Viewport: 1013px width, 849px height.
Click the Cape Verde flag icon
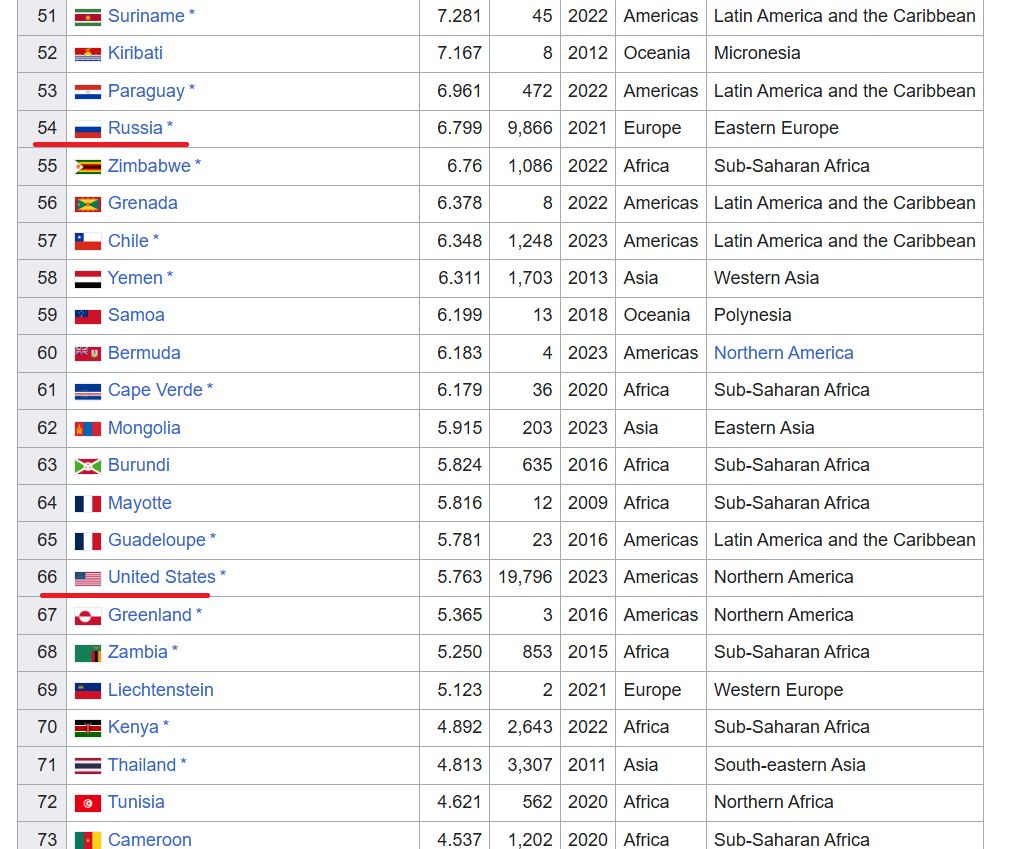click(x=87, y=391)
